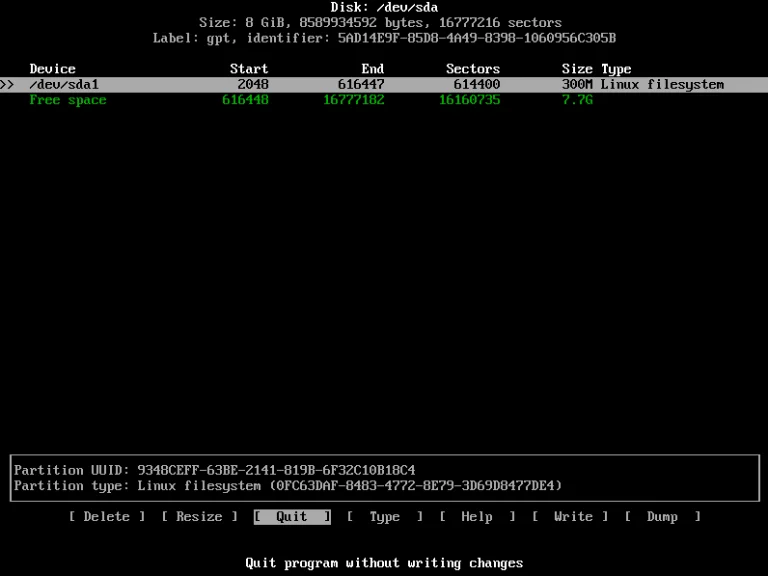This screenshot has height=576, width=768.
Task: Click the Type column header
Action: coord(616,69)
